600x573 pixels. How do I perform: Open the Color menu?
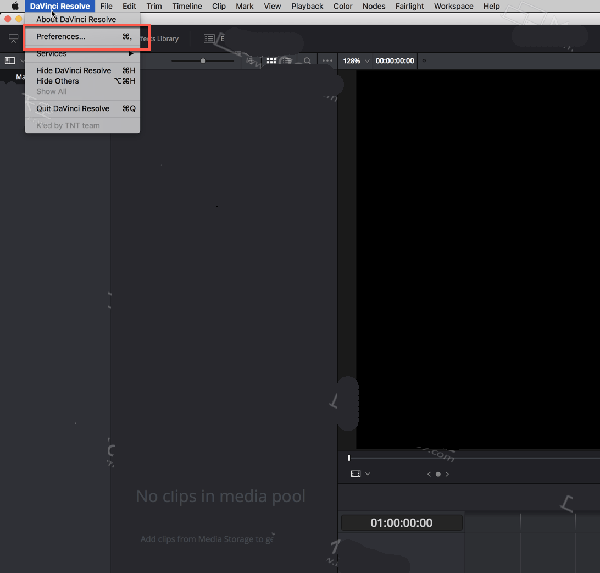coord(343,6)
